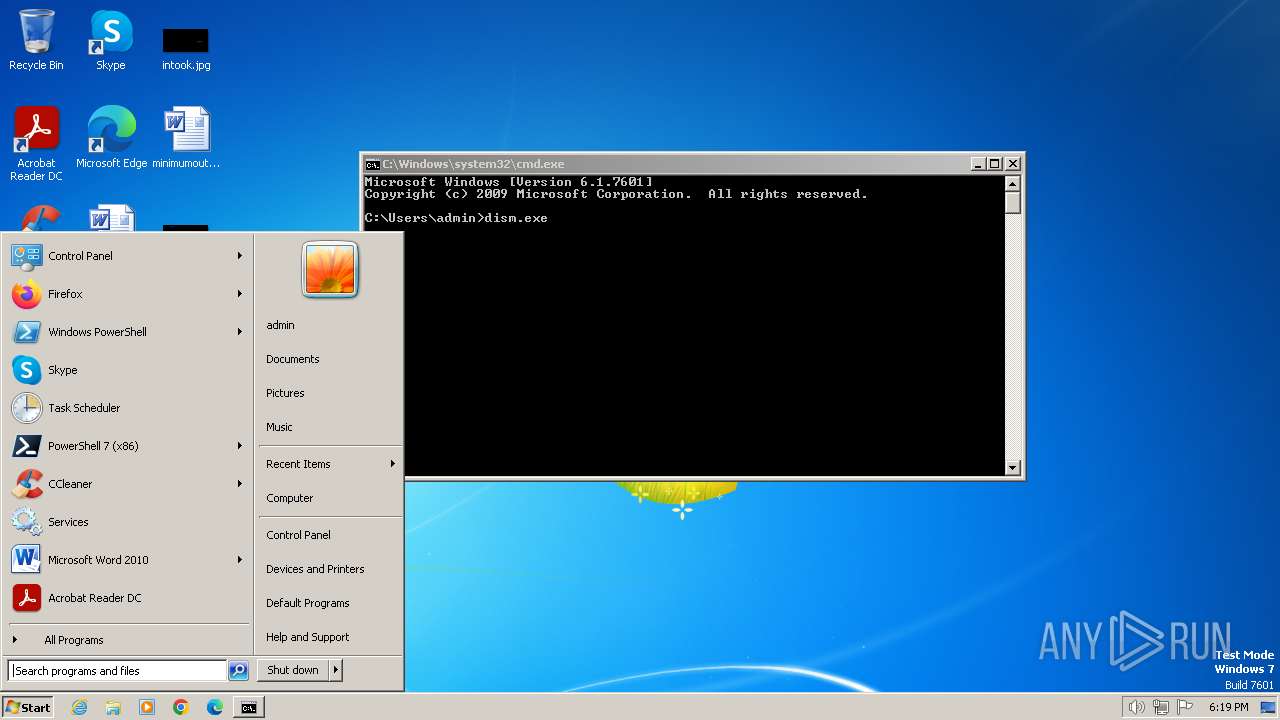The image size is (1280, 720).
Task: Click the volume speaker tray icon
Action: pos(1136,707)
